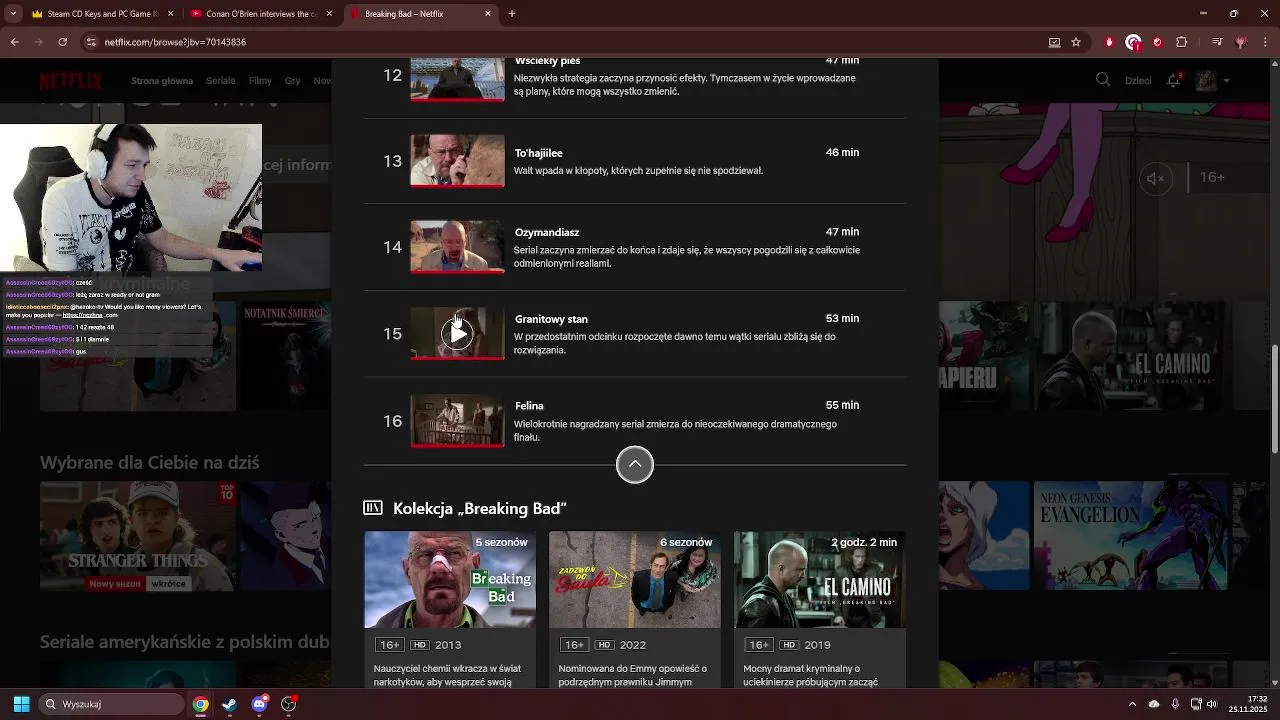The width and height of the screenshot is (1280, 720).
Task: Open the red hand ad-blocker extension
Action: click(1109, 42)
